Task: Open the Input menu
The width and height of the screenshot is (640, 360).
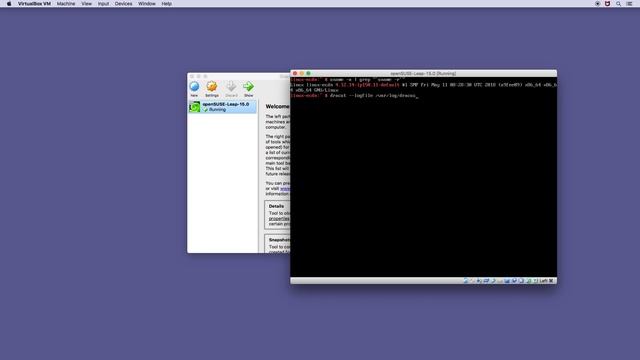Action: click(103, 4)
